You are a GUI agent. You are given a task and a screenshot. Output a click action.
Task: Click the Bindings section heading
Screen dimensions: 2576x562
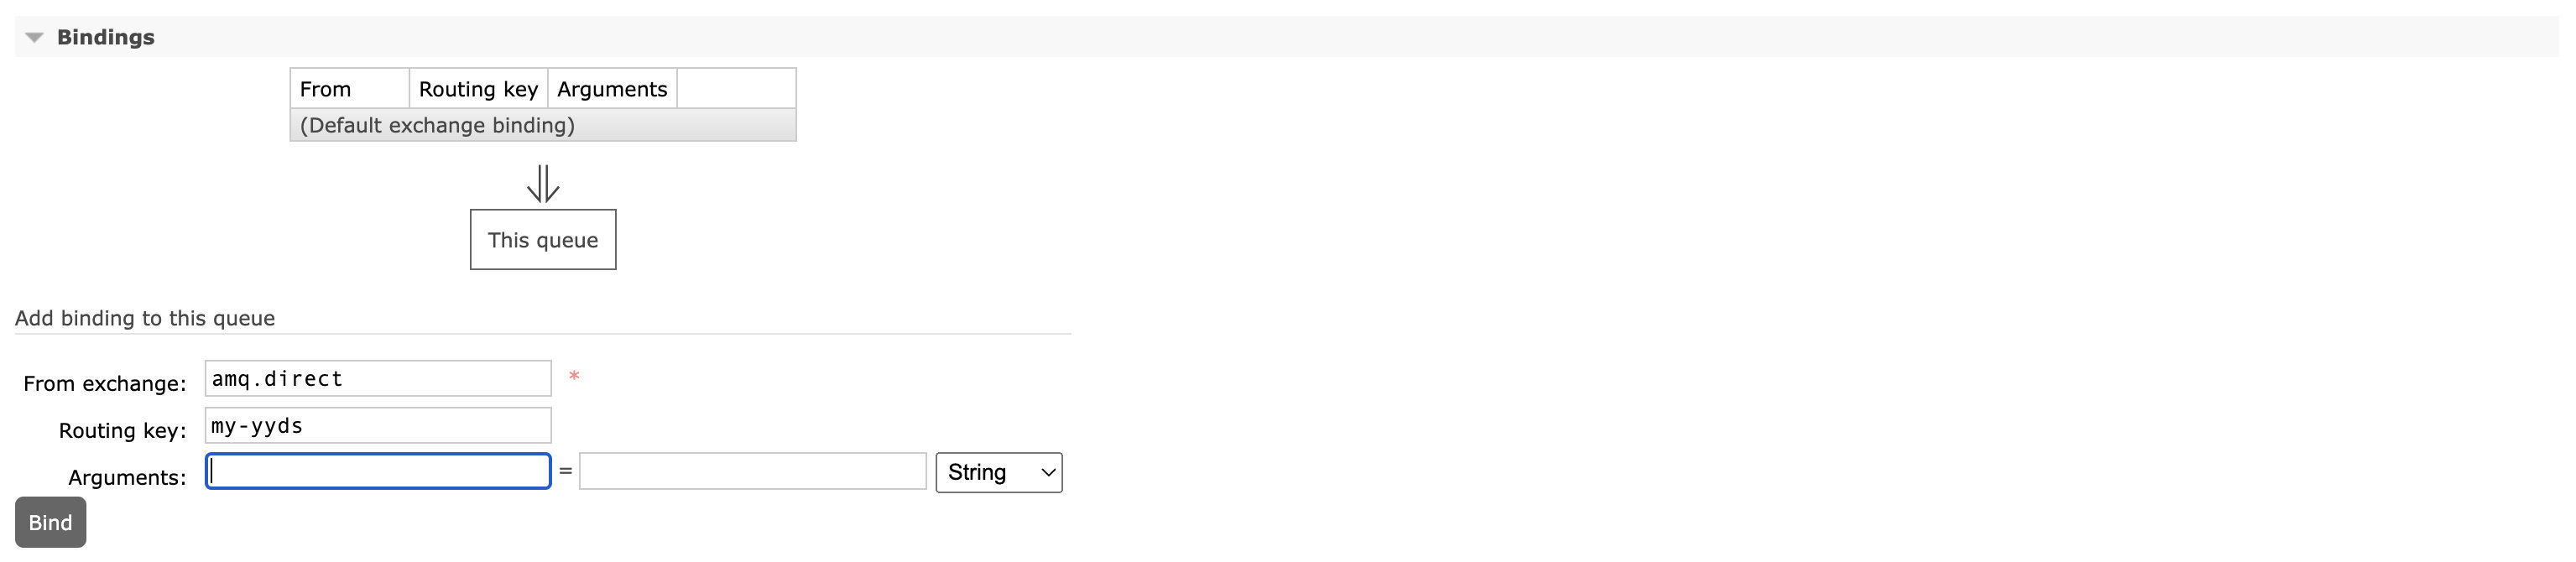click(x=105, y=37)
